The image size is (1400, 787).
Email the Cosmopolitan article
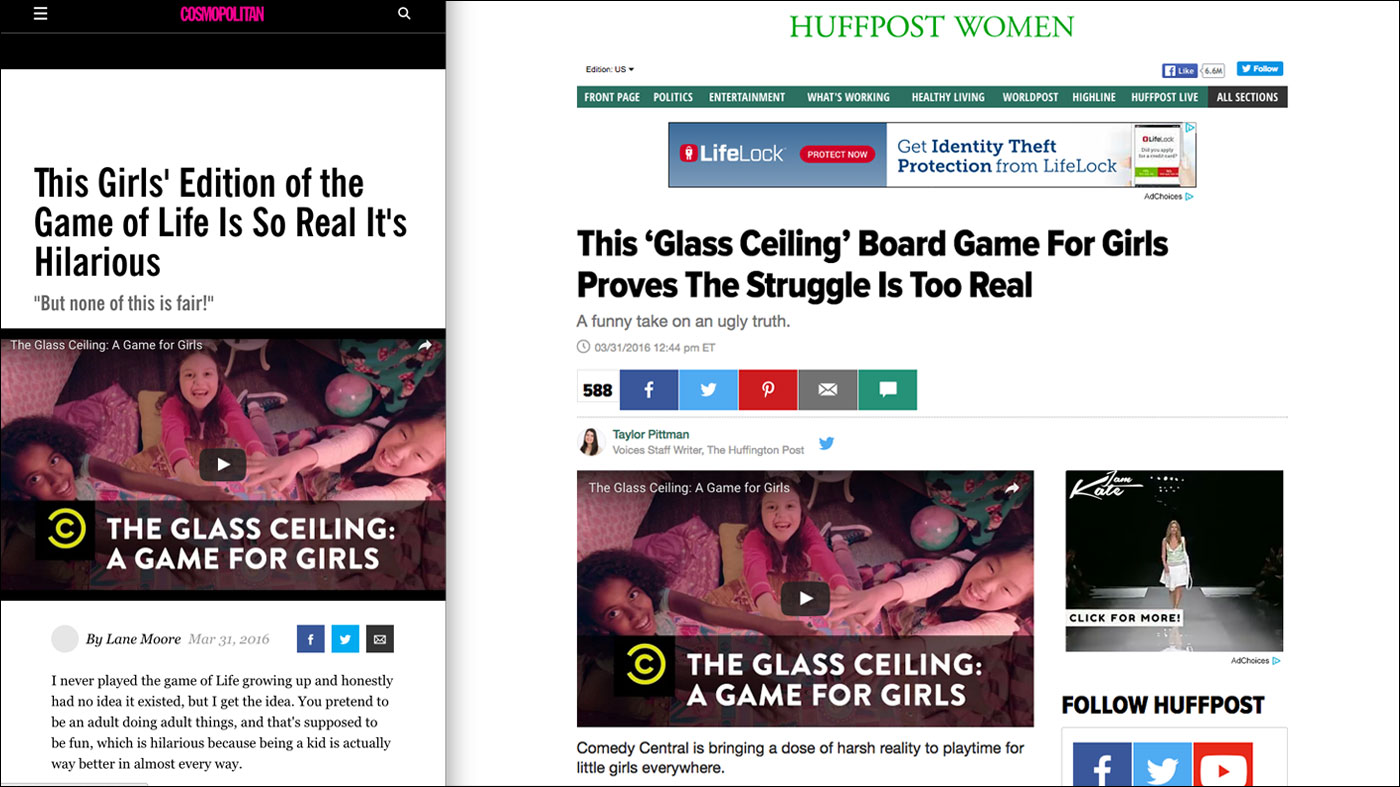pyautogui.click(x=380, y=639)
